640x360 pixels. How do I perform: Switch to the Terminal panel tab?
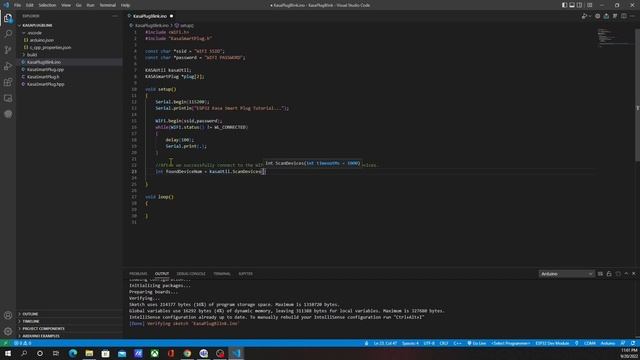click(x=222, y=274)
